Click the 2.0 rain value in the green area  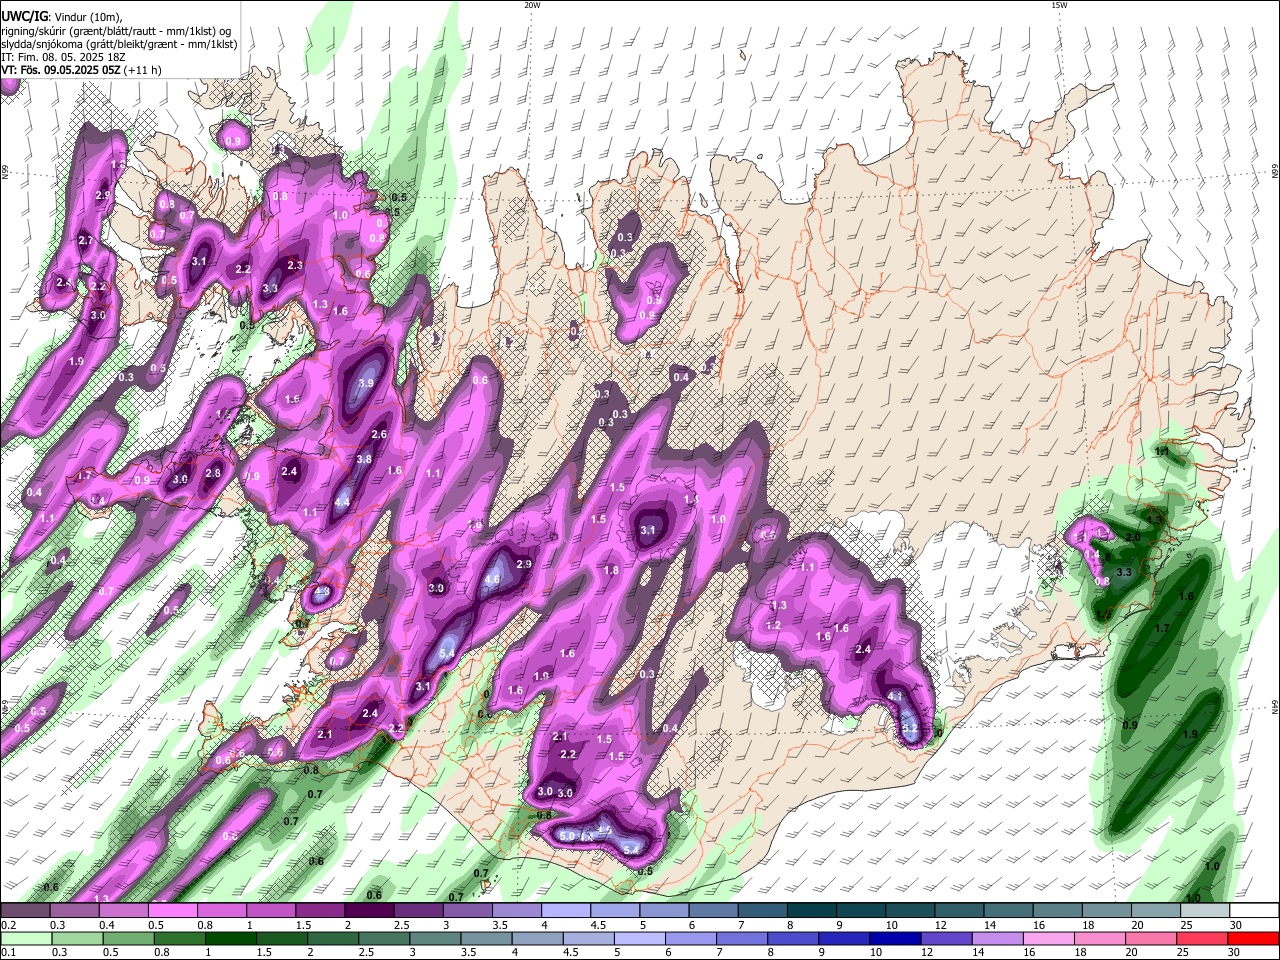[1133, 538]
